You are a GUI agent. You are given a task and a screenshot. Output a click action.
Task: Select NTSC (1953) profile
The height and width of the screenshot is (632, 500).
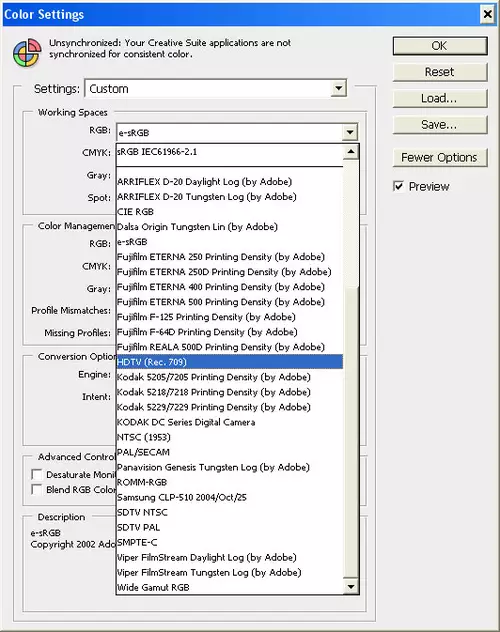click(x=230, y=437)
